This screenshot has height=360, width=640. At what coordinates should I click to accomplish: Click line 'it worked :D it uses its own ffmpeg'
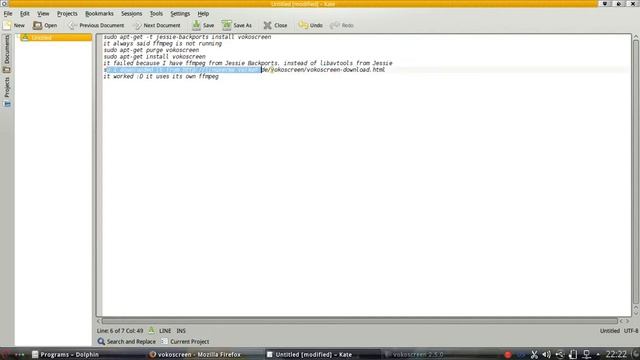pos(161,76)
